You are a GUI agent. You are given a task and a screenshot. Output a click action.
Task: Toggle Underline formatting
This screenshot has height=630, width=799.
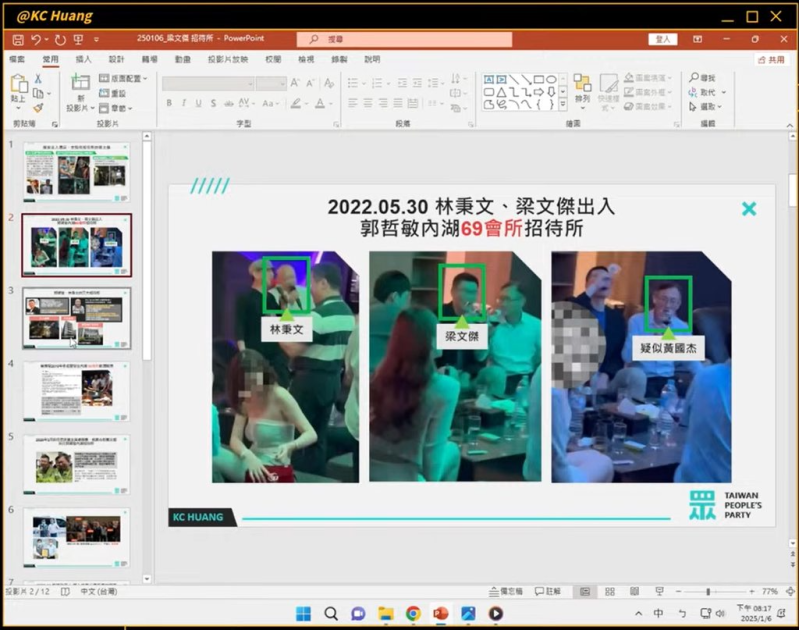pos(198,103)
